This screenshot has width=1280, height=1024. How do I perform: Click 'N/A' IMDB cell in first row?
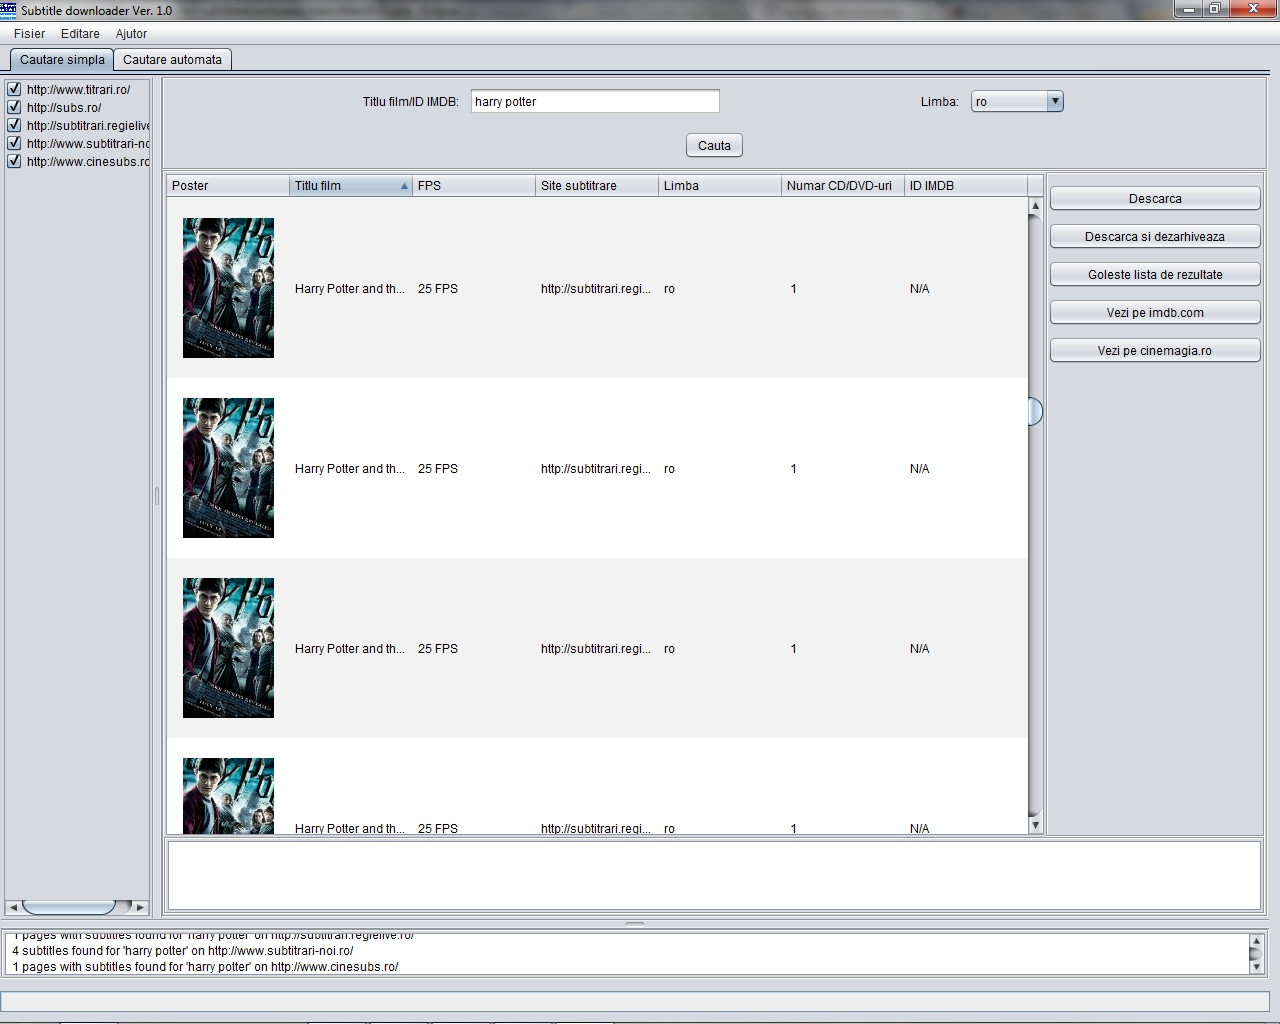[x=920, y=289]
